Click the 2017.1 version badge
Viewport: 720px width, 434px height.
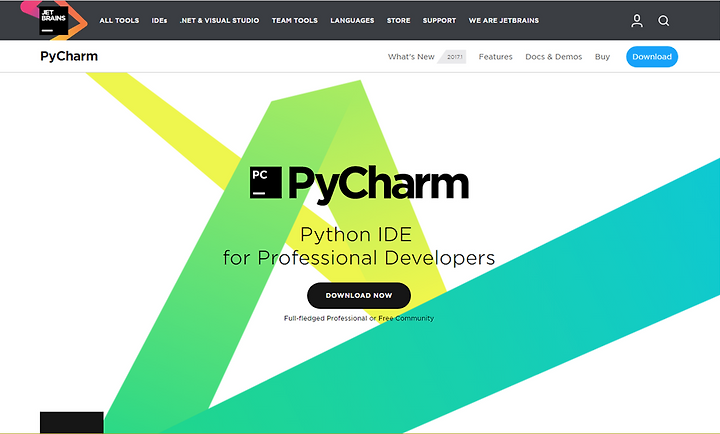coord(452,56)
